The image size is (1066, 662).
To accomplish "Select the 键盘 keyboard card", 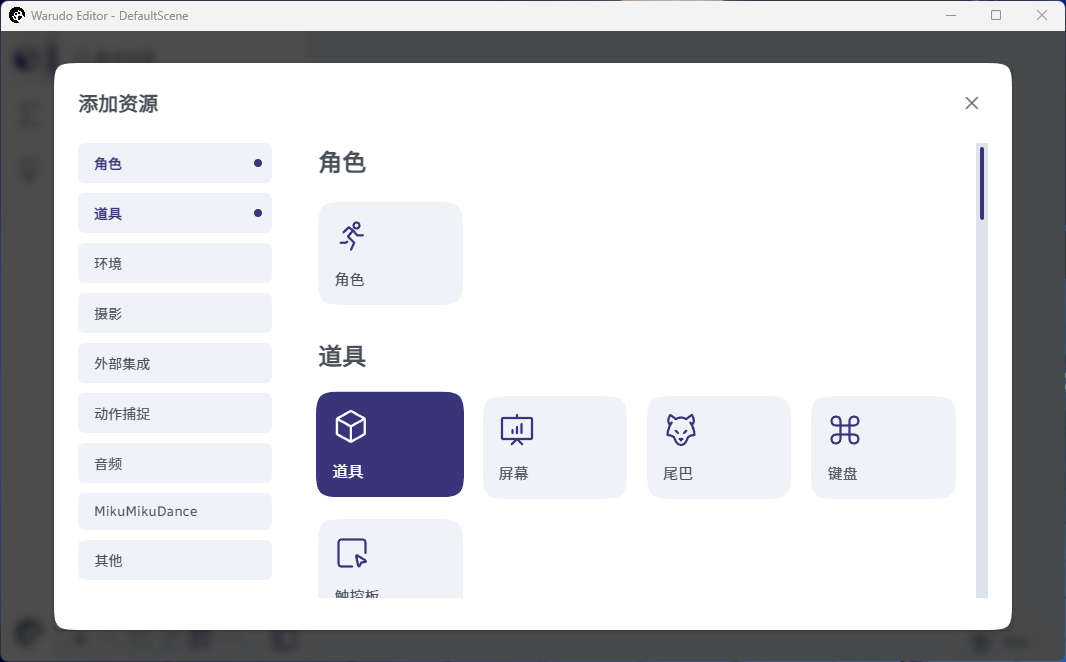I will tap(883, 447).
